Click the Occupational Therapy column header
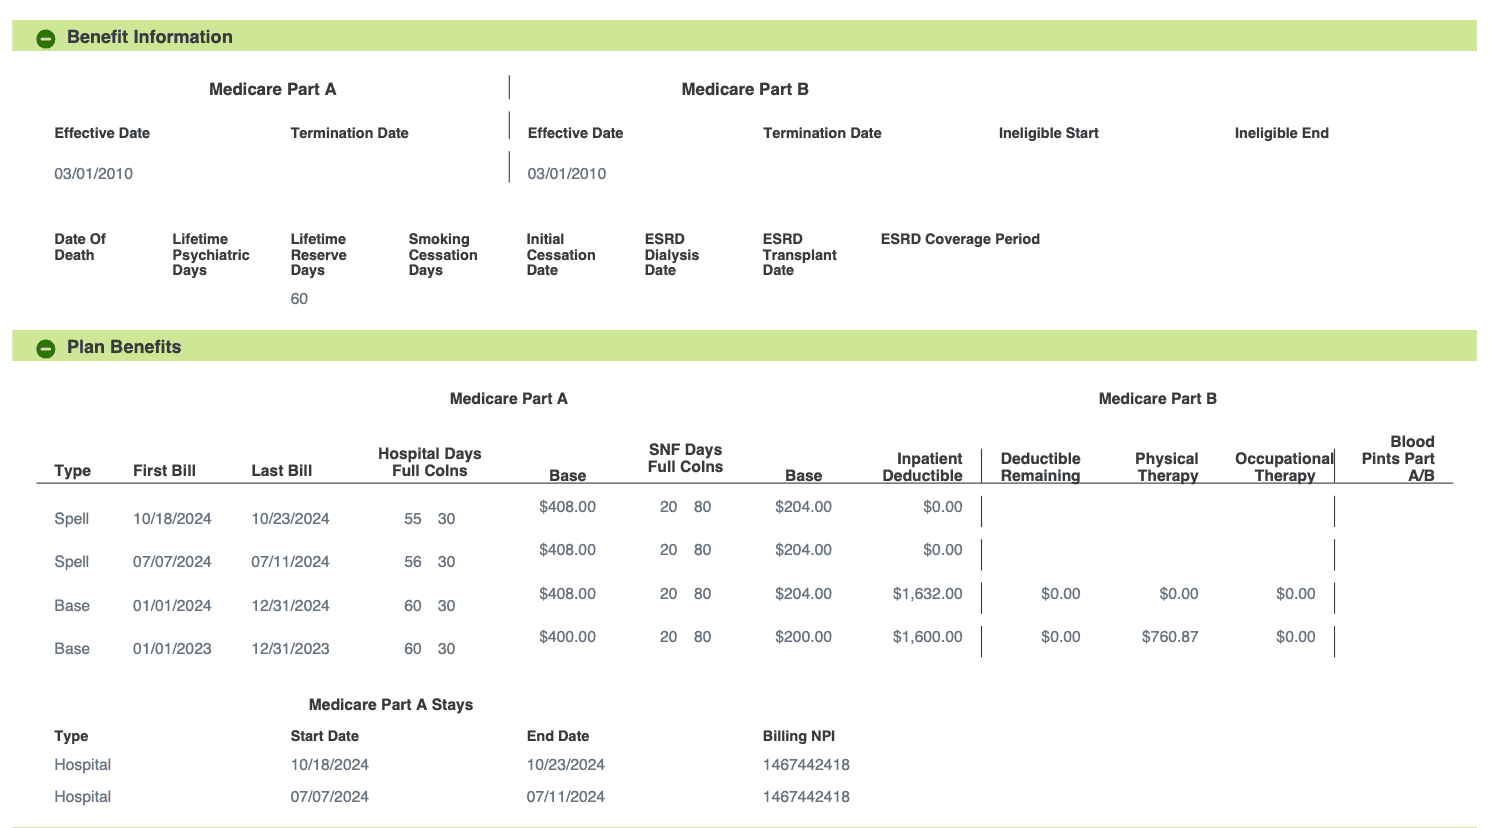Viewport: 1490px width, 828px height. (x=1285, y=467)
